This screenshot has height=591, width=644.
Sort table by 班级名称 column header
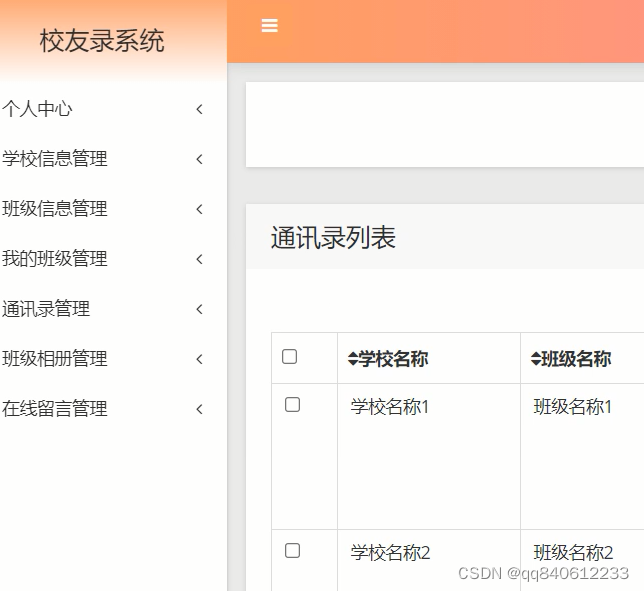click(x=571, y=359)
